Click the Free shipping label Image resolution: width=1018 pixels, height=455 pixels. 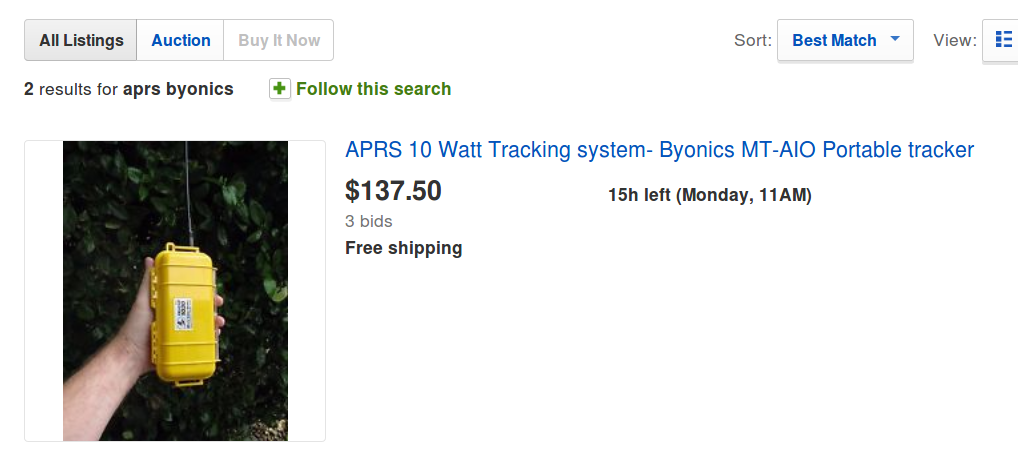(403, 248)
